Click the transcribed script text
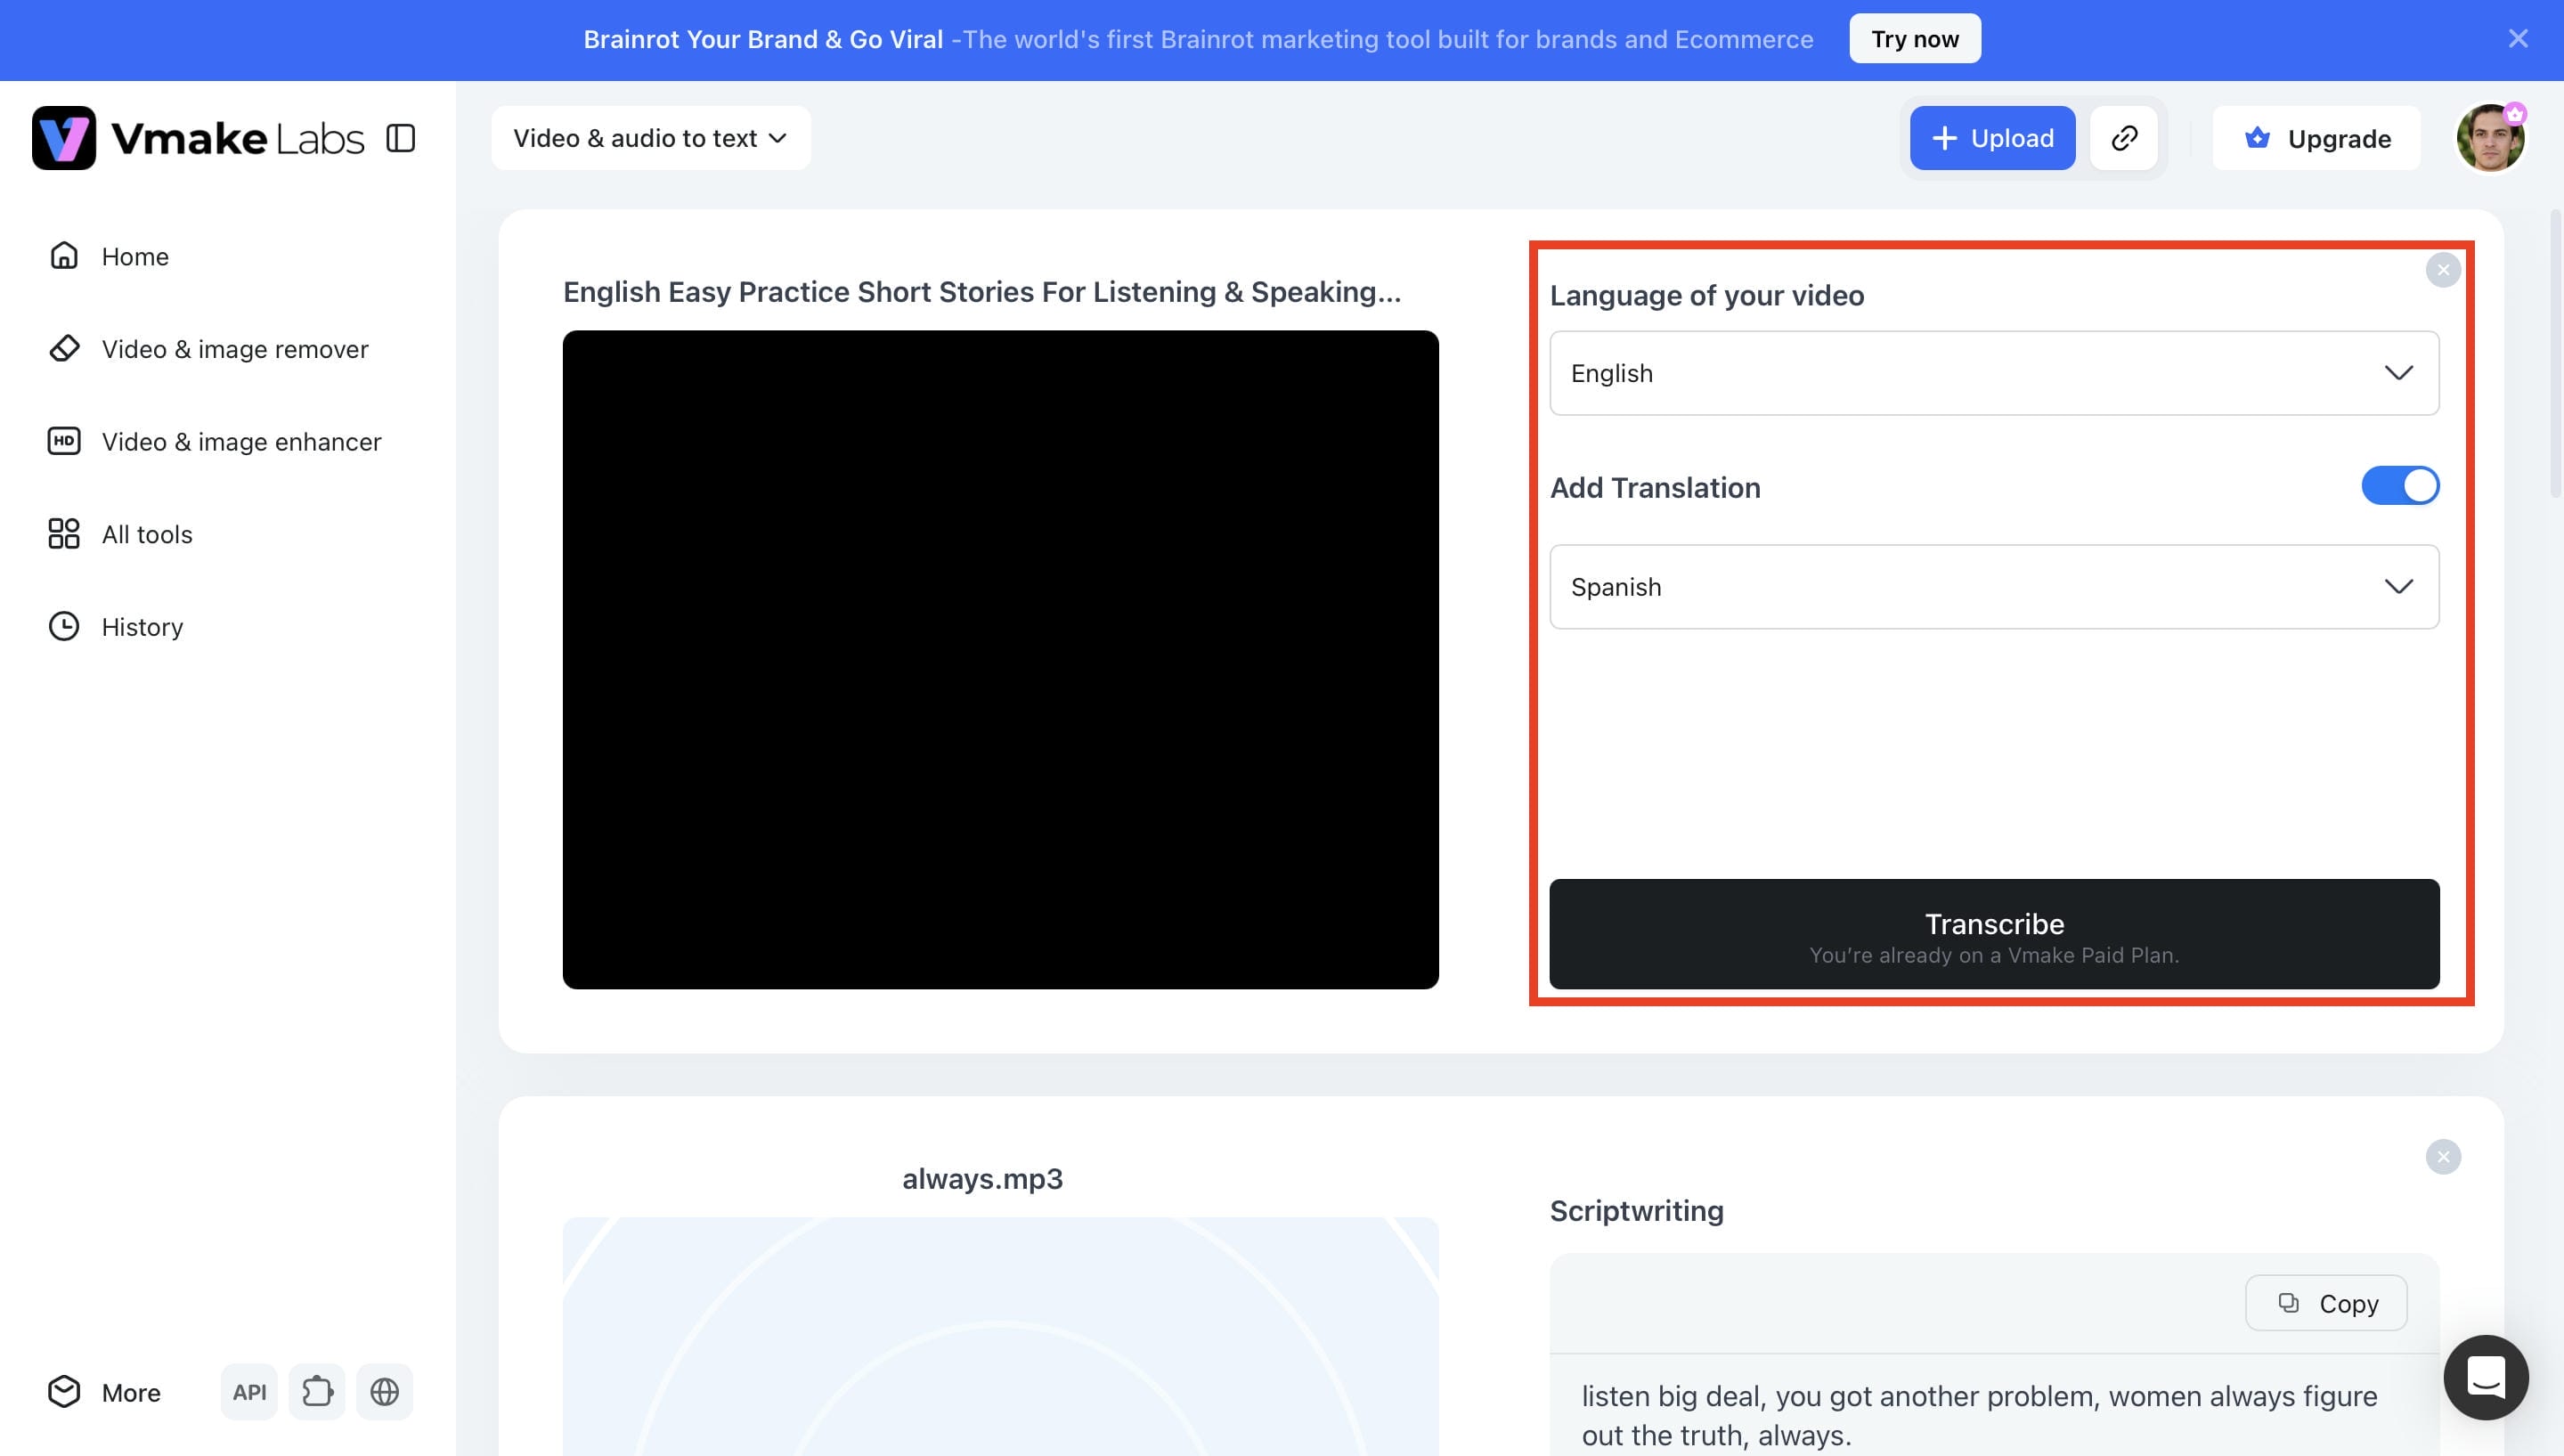The height and width of the screenshot is (1456, 2564). coord(1979,1416)
